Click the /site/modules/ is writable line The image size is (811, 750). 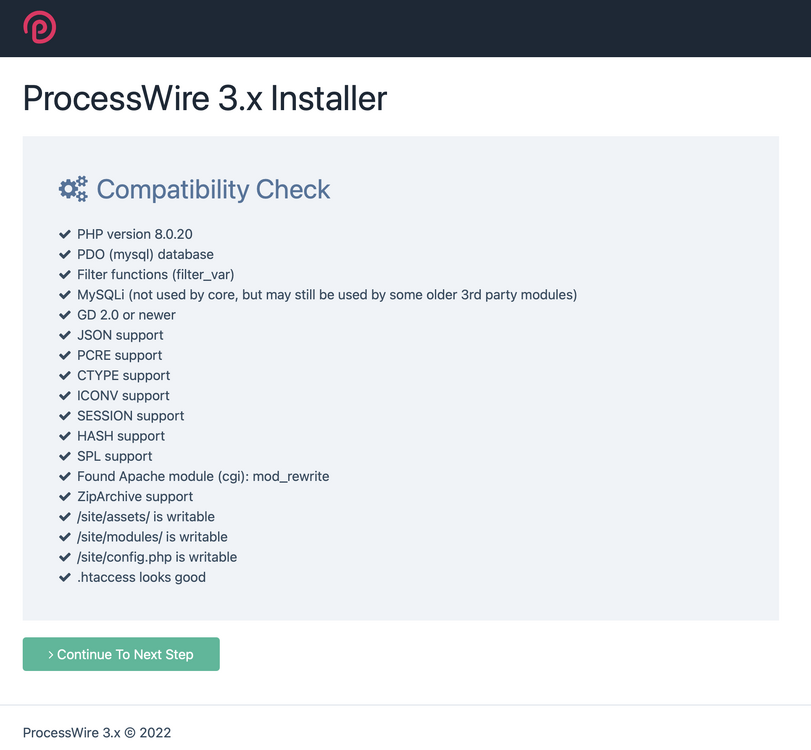click(x=152, y=537)
